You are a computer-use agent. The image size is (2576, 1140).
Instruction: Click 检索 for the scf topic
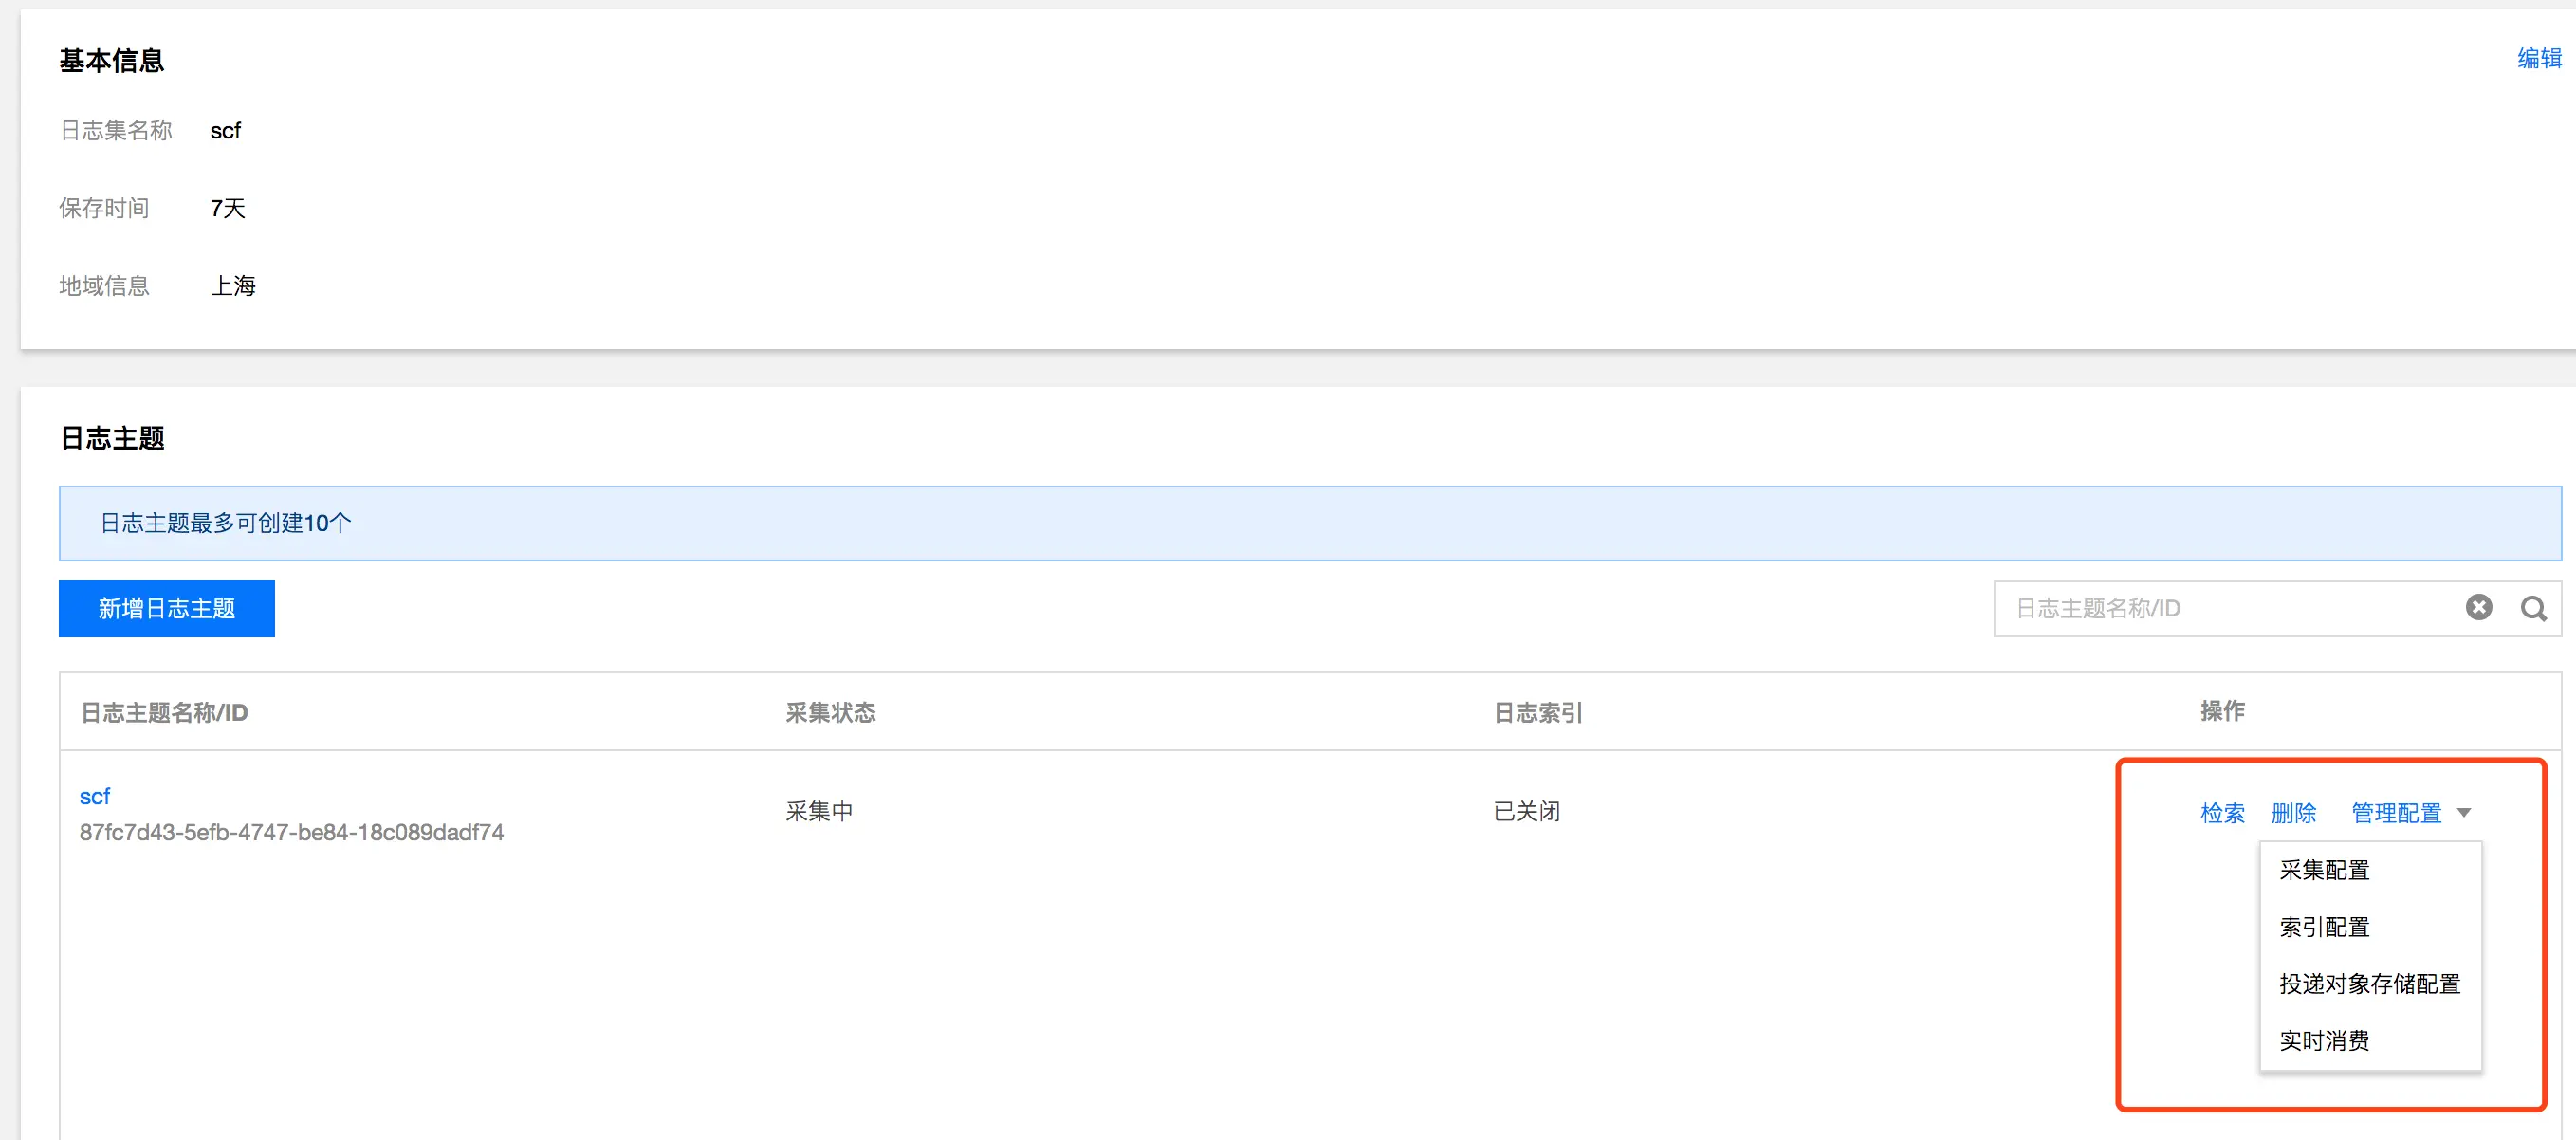pyautogui.click(x=2222, y=812)
